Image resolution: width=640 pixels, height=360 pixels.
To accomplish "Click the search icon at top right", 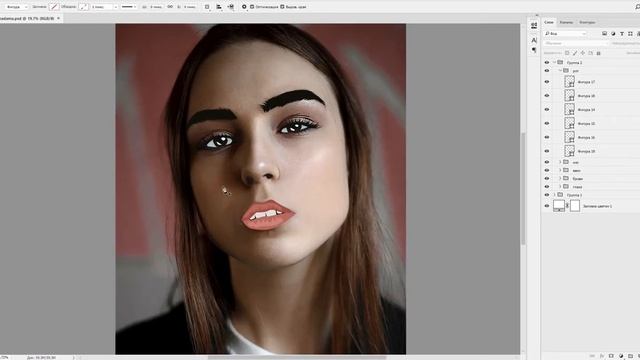I will tap(637, 7).
